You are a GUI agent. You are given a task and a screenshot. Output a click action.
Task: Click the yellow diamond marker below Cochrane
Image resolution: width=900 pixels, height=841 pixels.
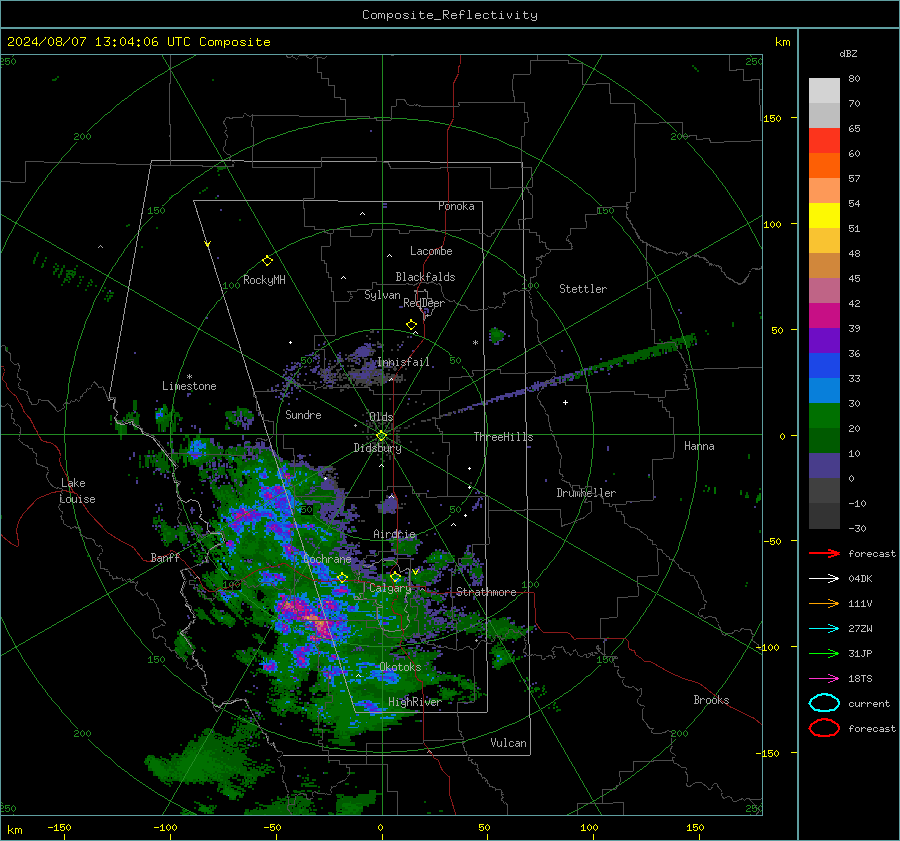tap(342, 578)
